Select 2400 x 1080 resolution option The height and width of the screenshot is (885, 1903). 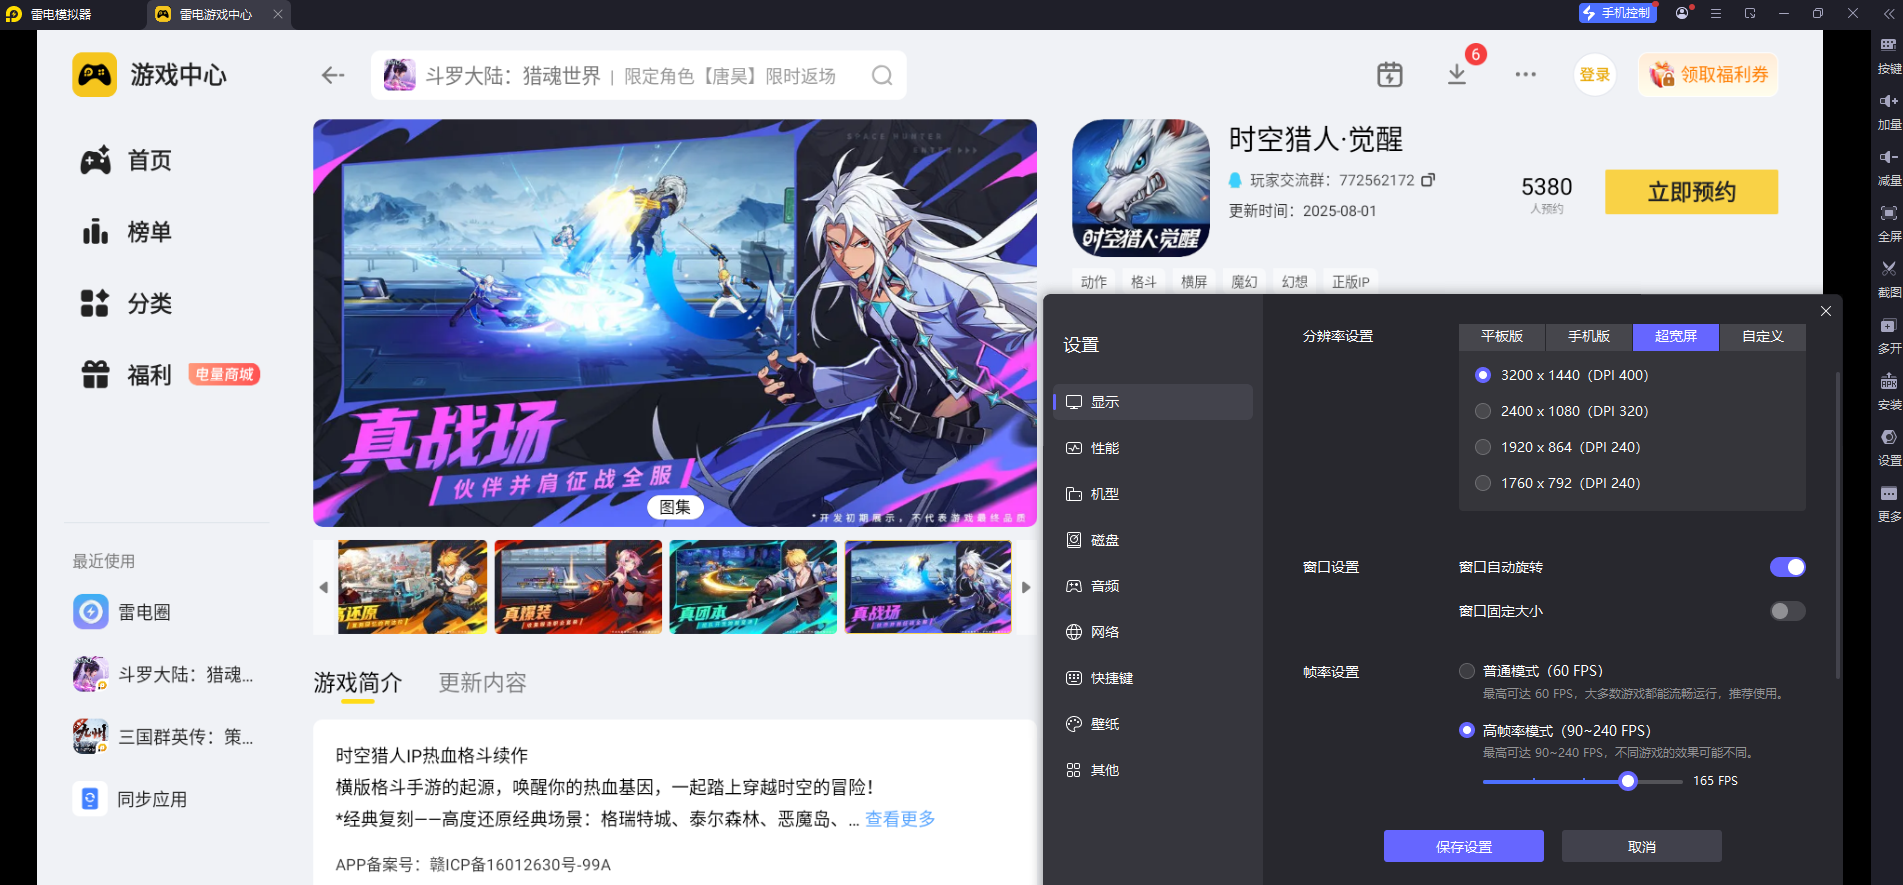[1483, 411]
